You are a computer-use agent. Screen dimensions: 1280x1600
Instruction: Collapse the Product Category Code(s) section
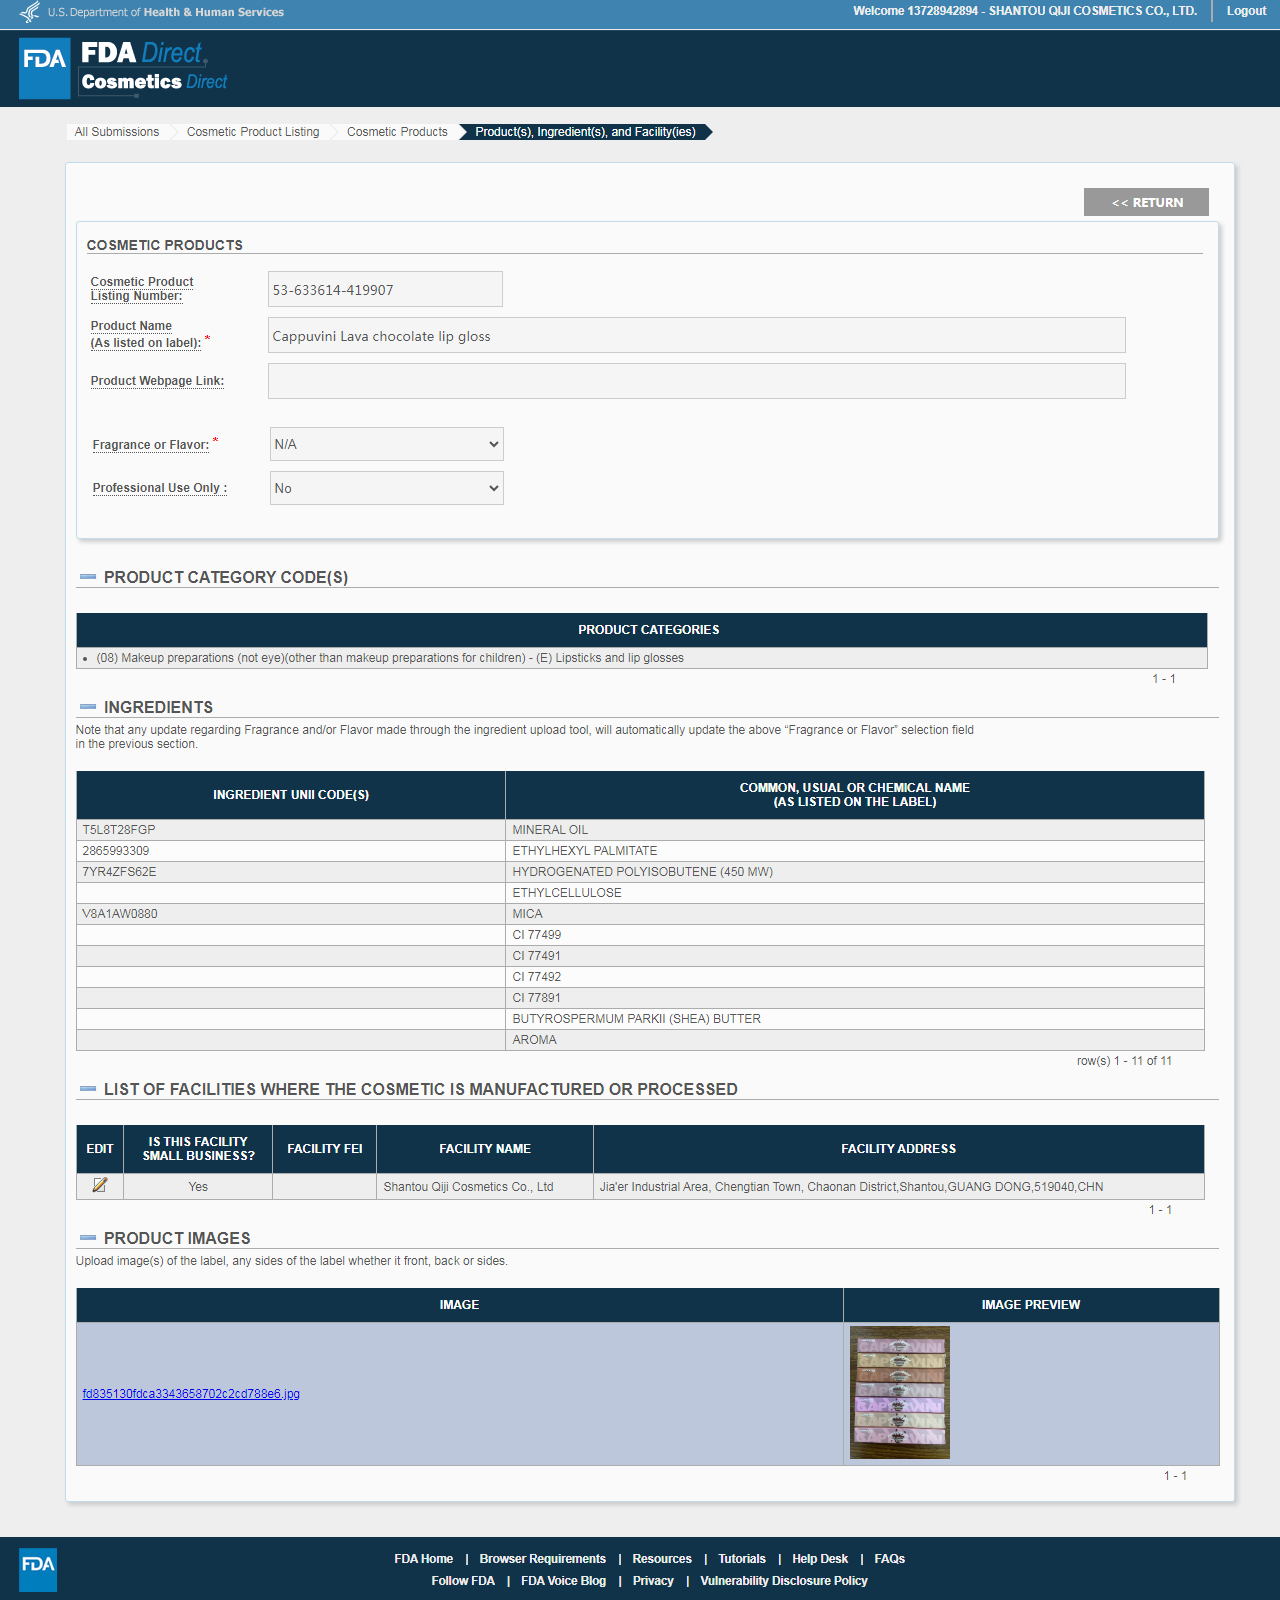88,577
